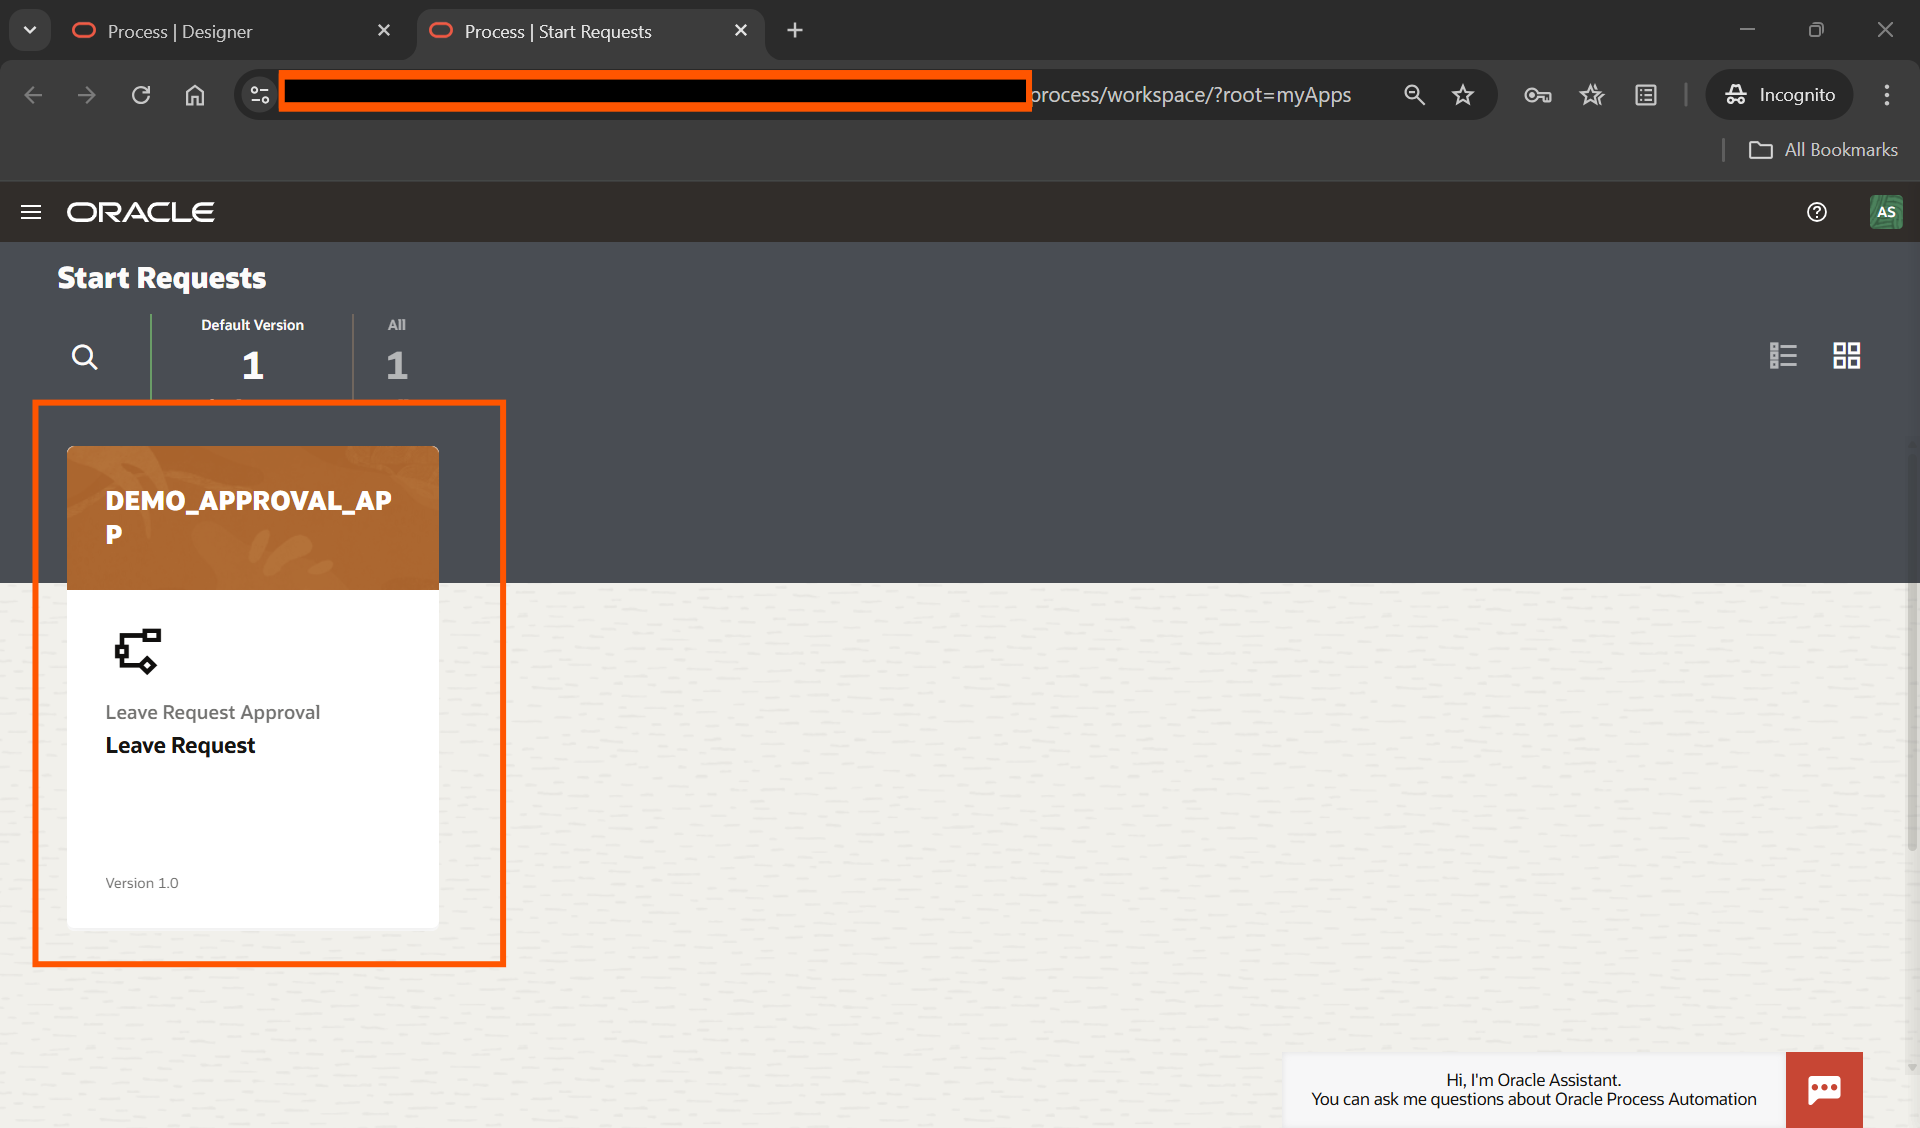Image resolution: width=1920 pixels, height=1128 pixels.
Task: Open All Bookmarks
Action: point(1822,149)
